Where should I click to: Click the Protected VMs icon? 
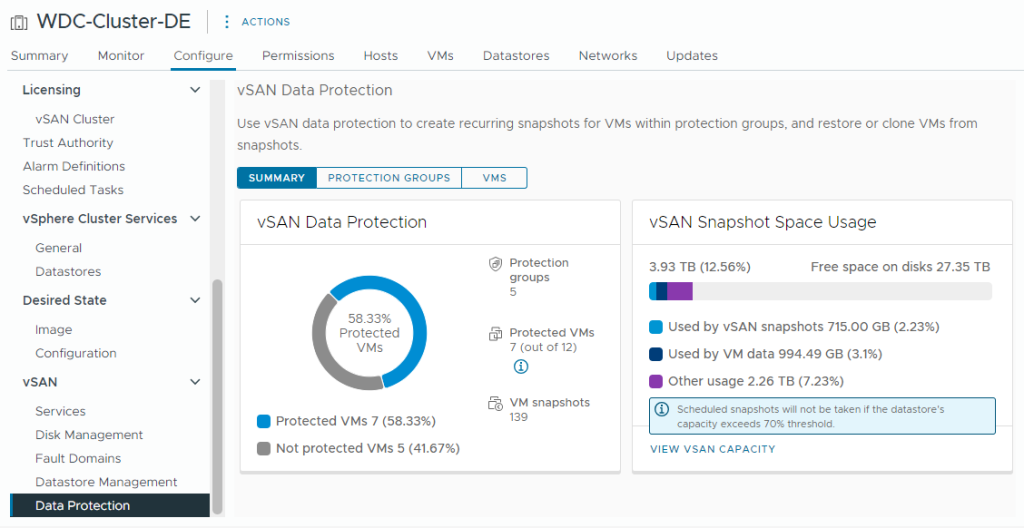[494, 334]
